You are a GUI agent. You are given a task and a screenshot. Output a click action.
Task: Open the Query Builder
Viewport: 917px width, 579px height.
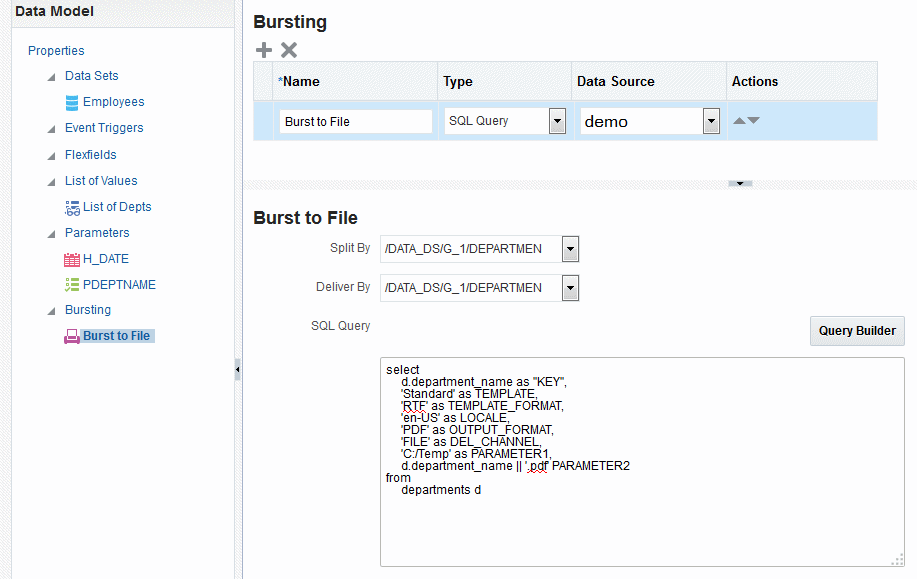click(x=857, y=331)
